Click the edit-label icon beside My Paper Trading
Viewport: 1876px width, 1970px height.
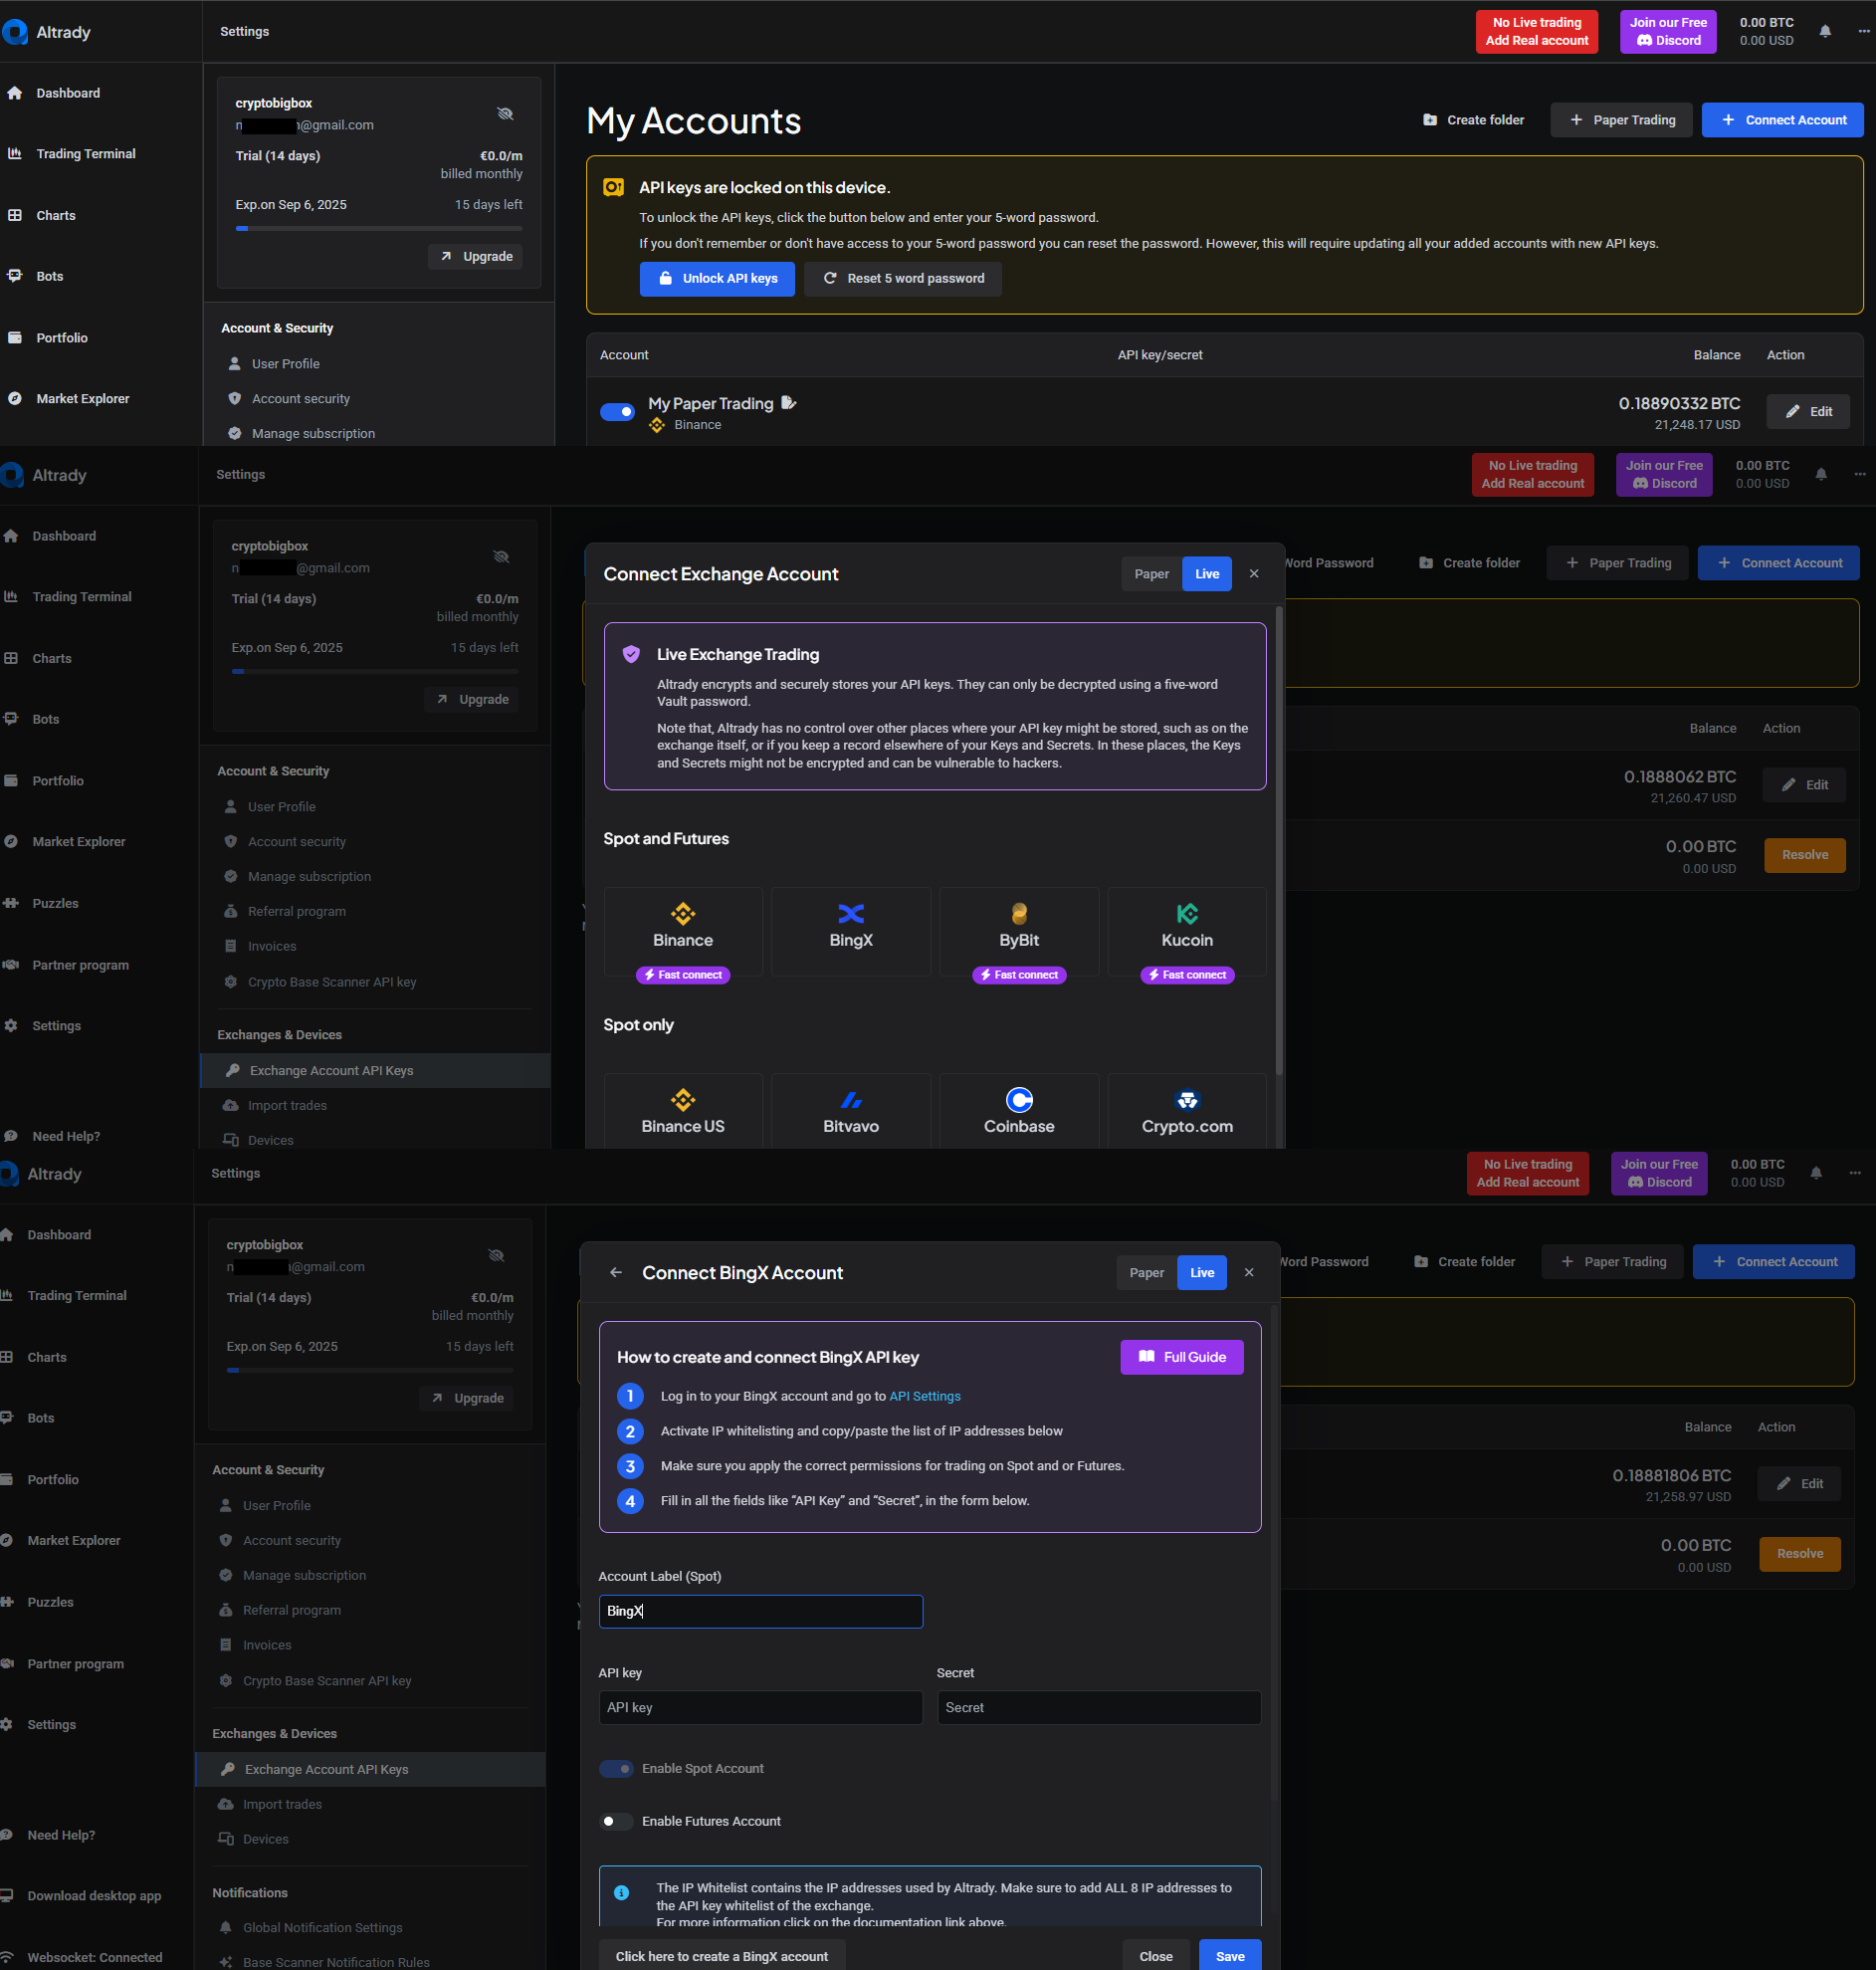click(x=789, y=403)
